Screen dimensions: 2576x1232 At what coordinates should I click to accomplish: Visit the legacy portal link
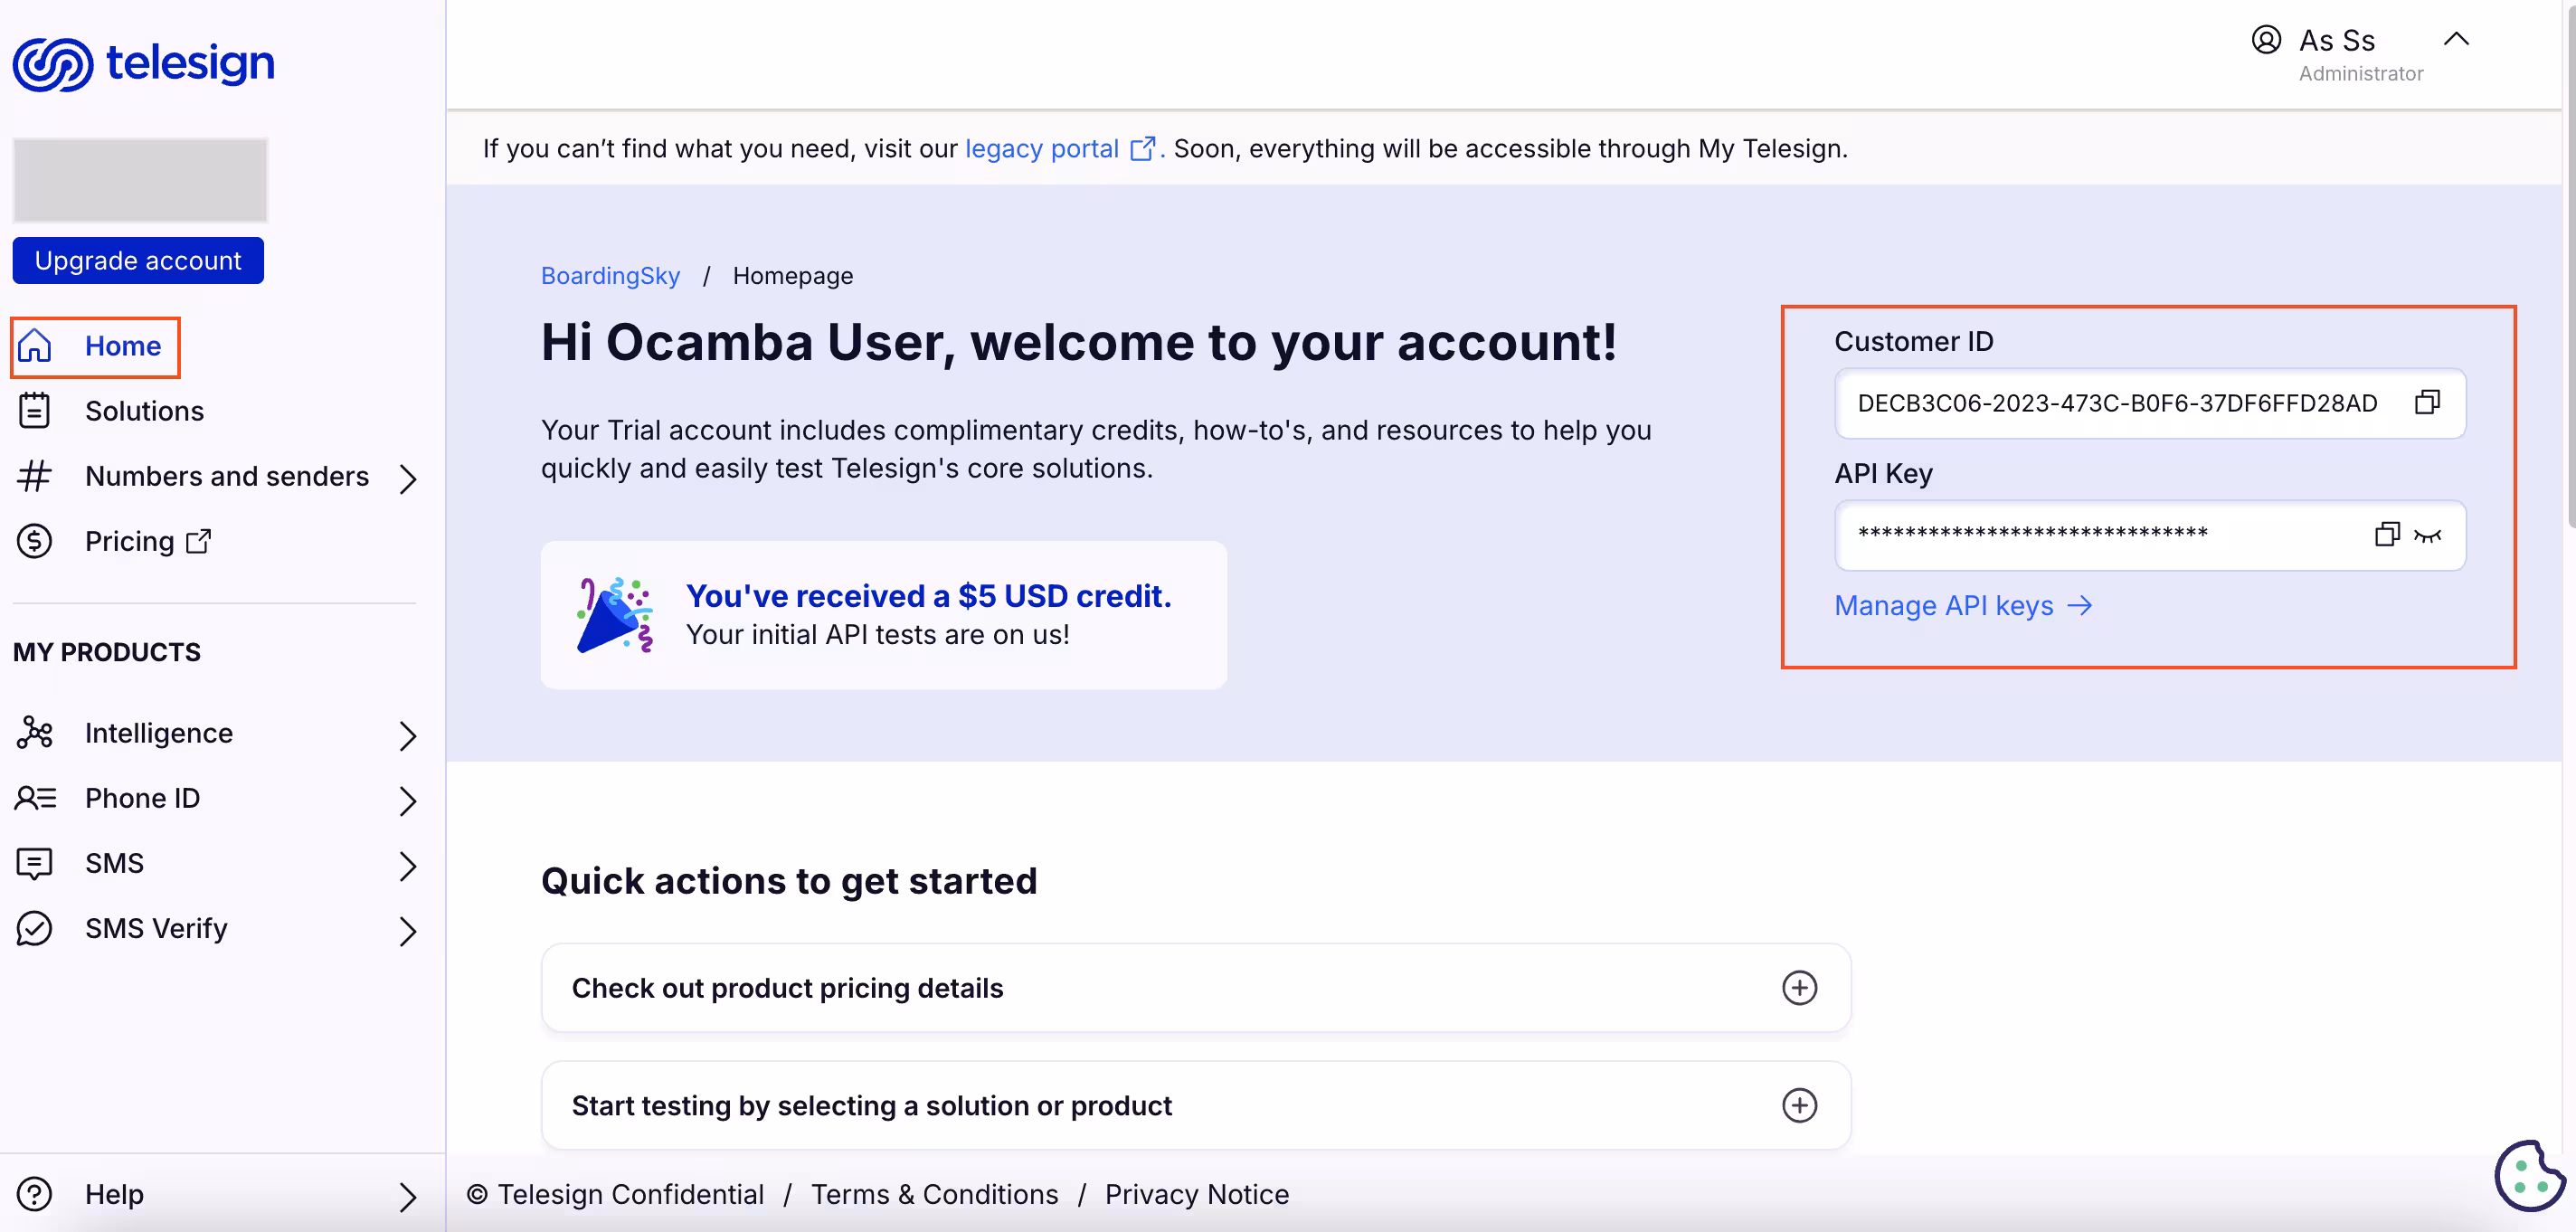click(1041, 149)
